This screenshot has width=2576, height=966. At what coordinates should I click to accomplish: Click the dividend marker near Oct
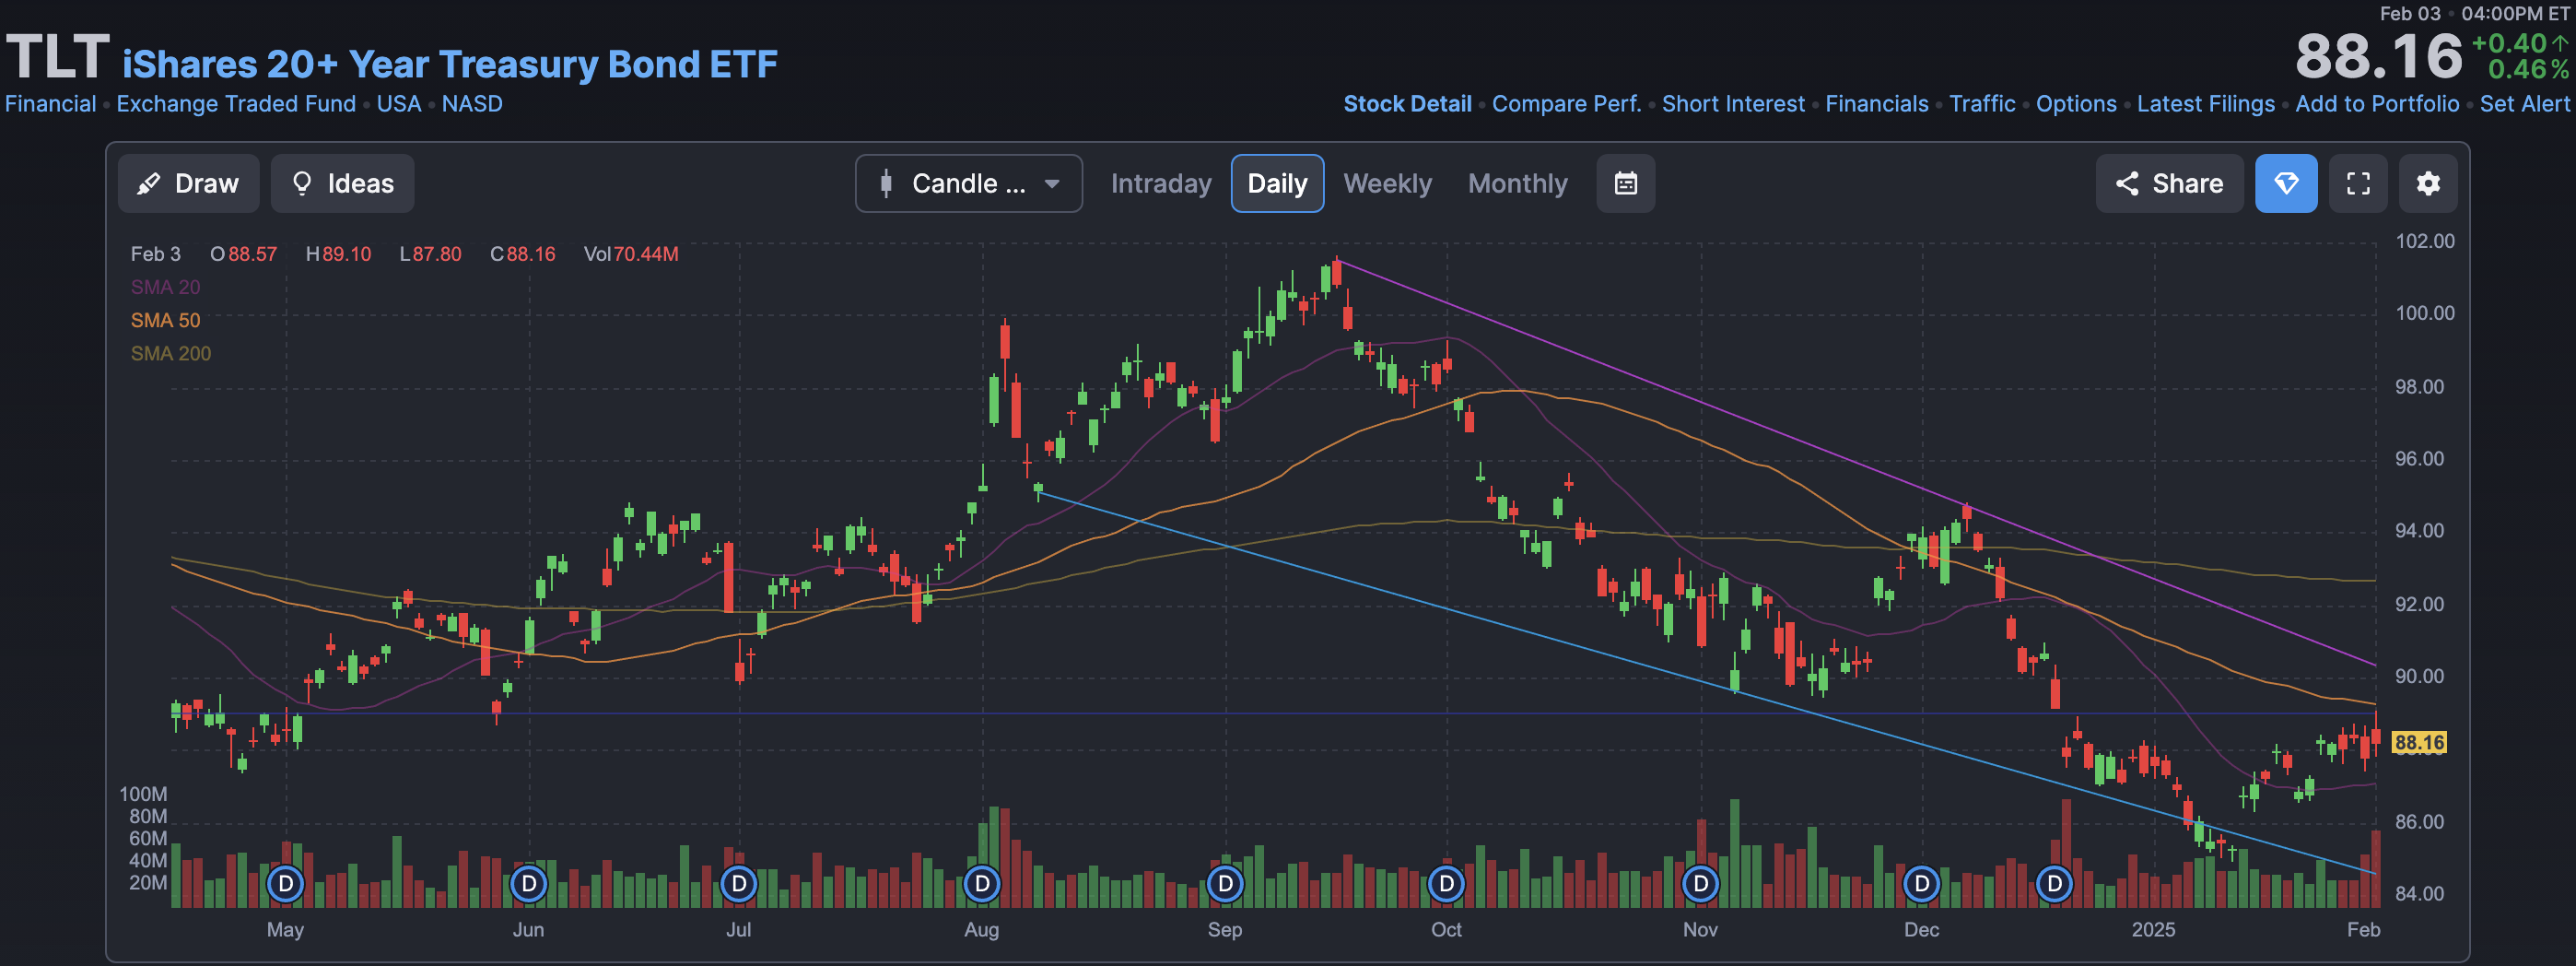click(1446, 883)
